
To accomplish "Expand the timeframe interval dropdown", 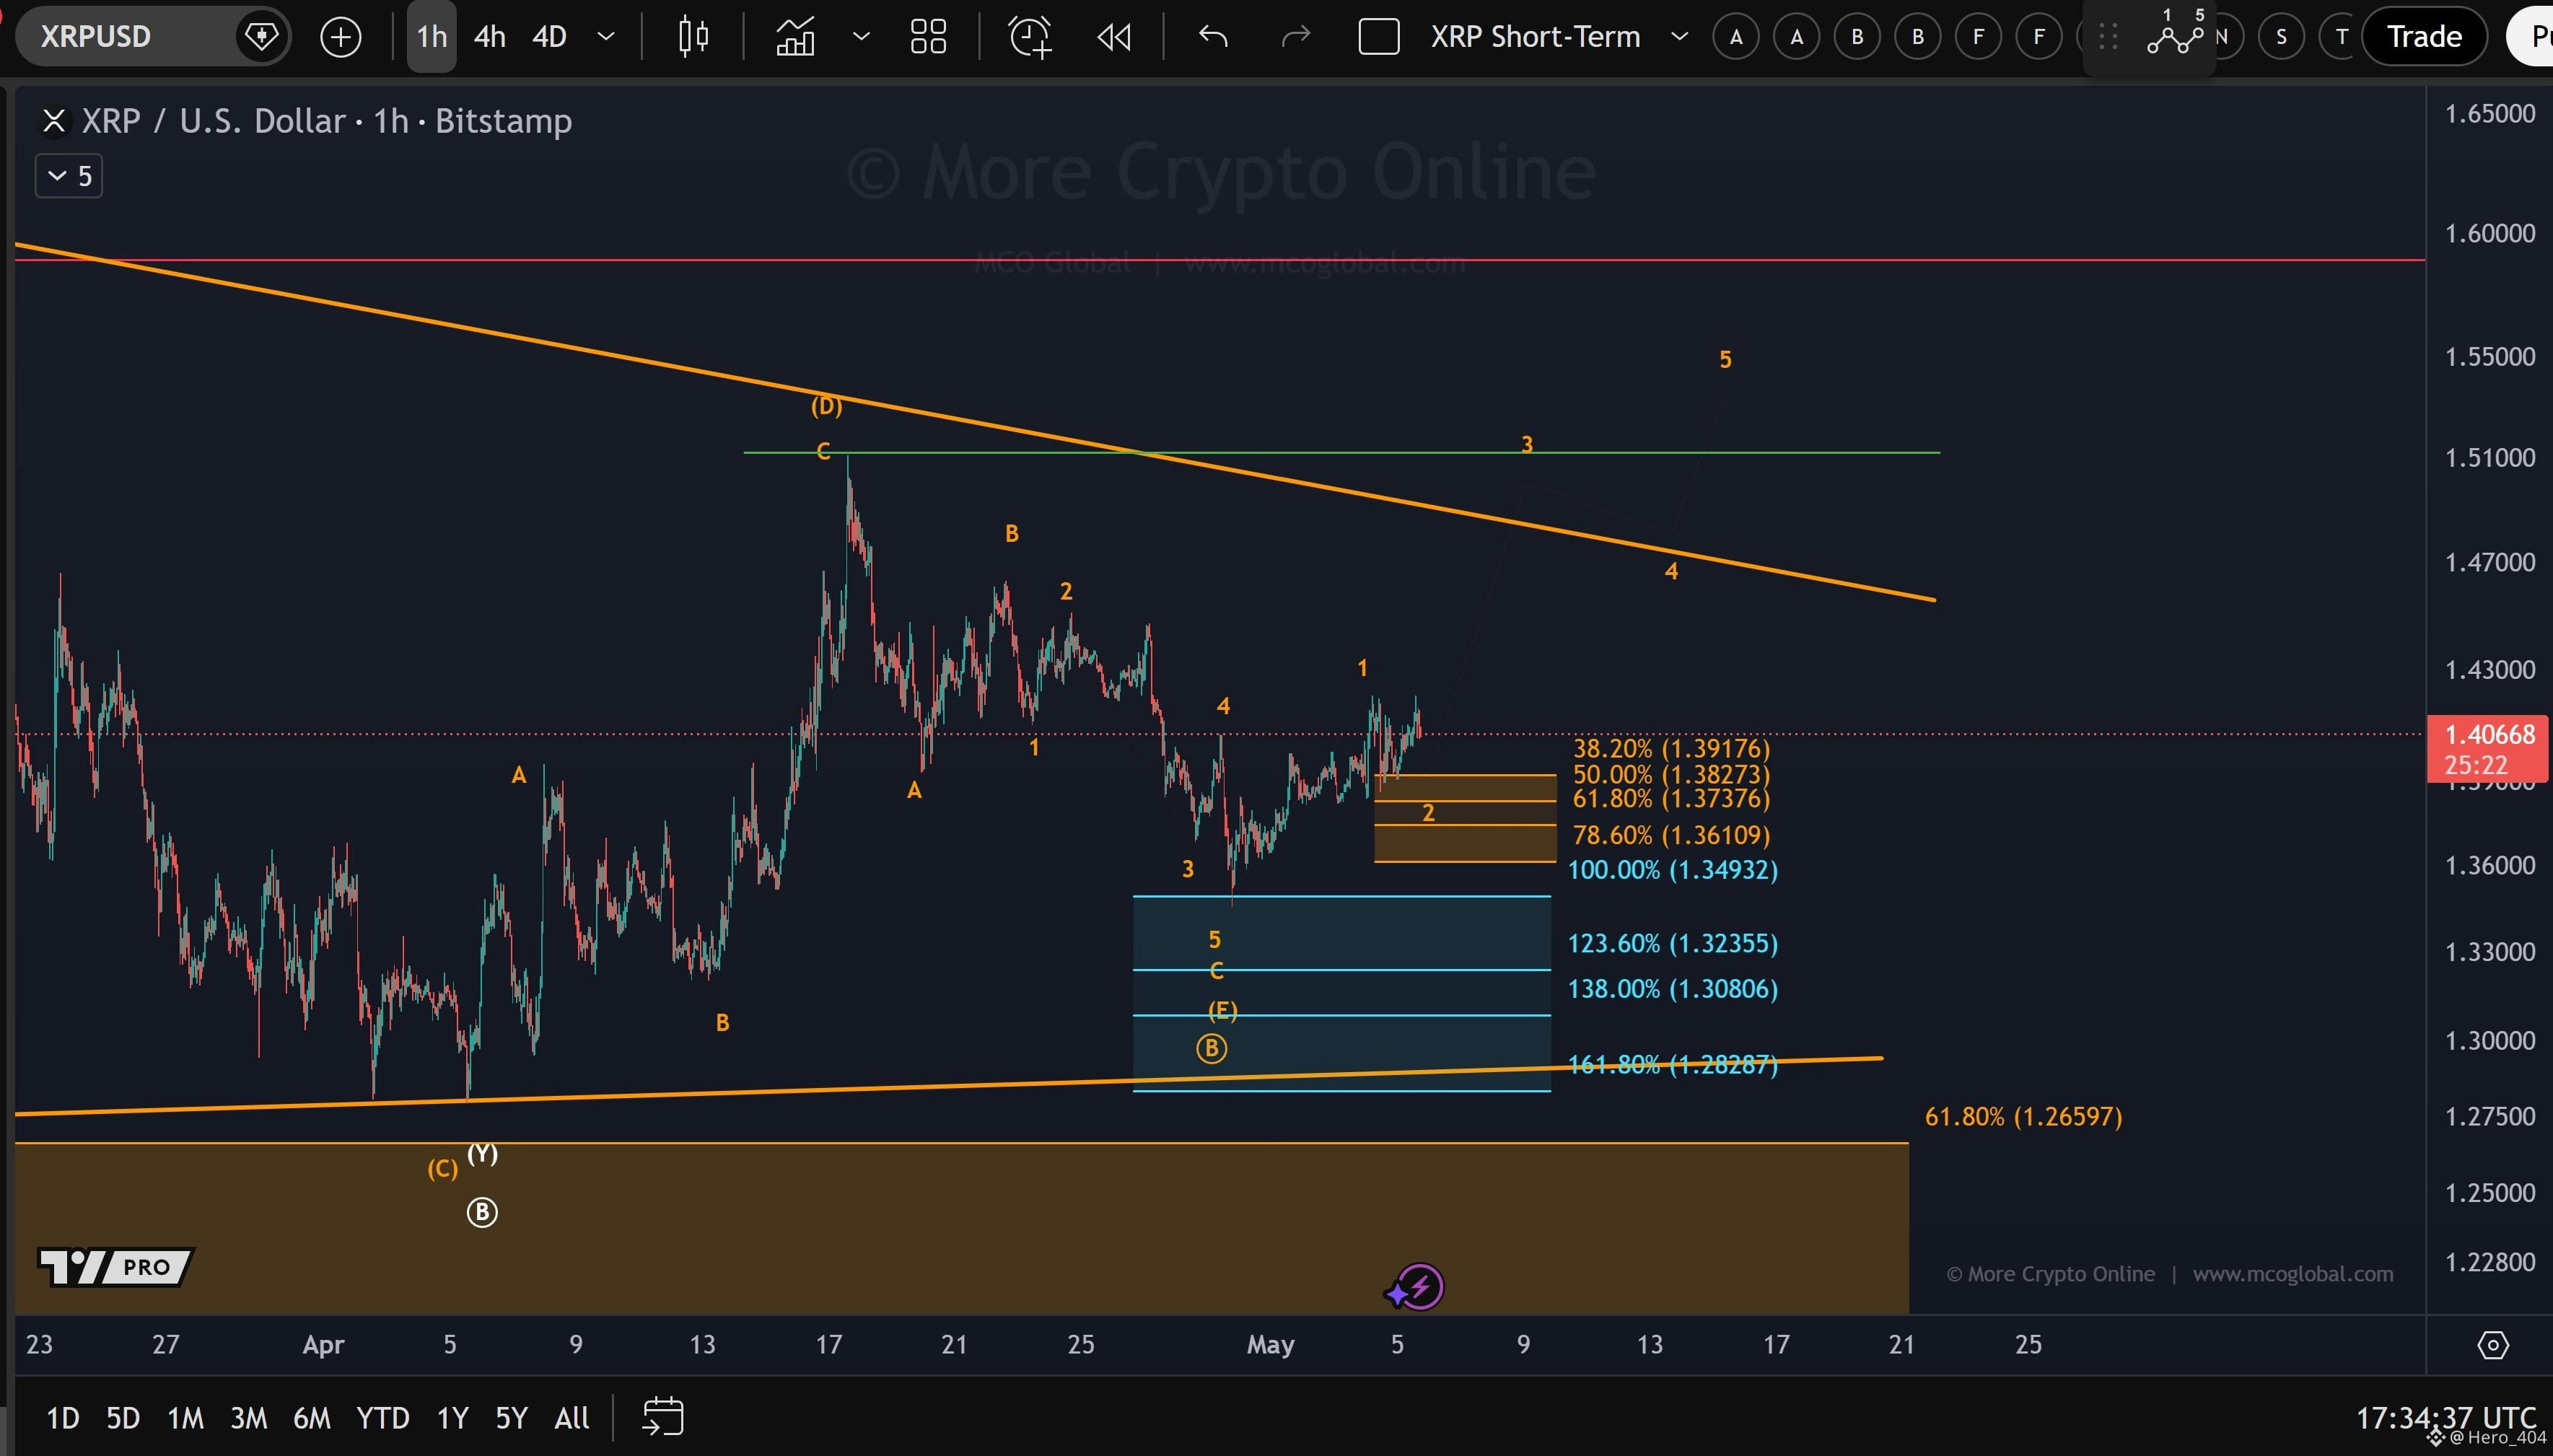I will coord(605,37).
